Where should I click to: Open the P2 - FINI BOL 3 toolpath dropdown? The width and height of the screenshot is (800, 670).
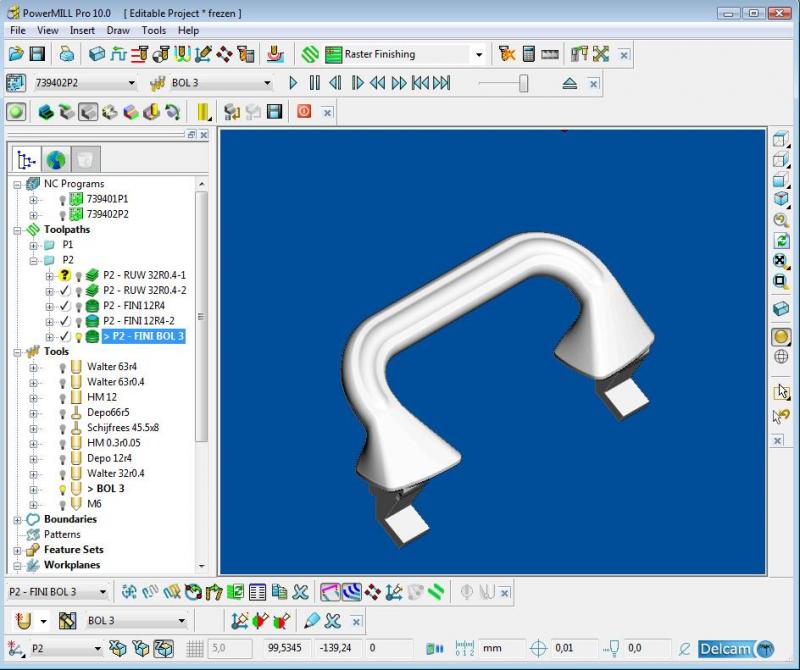coord(103,592)
